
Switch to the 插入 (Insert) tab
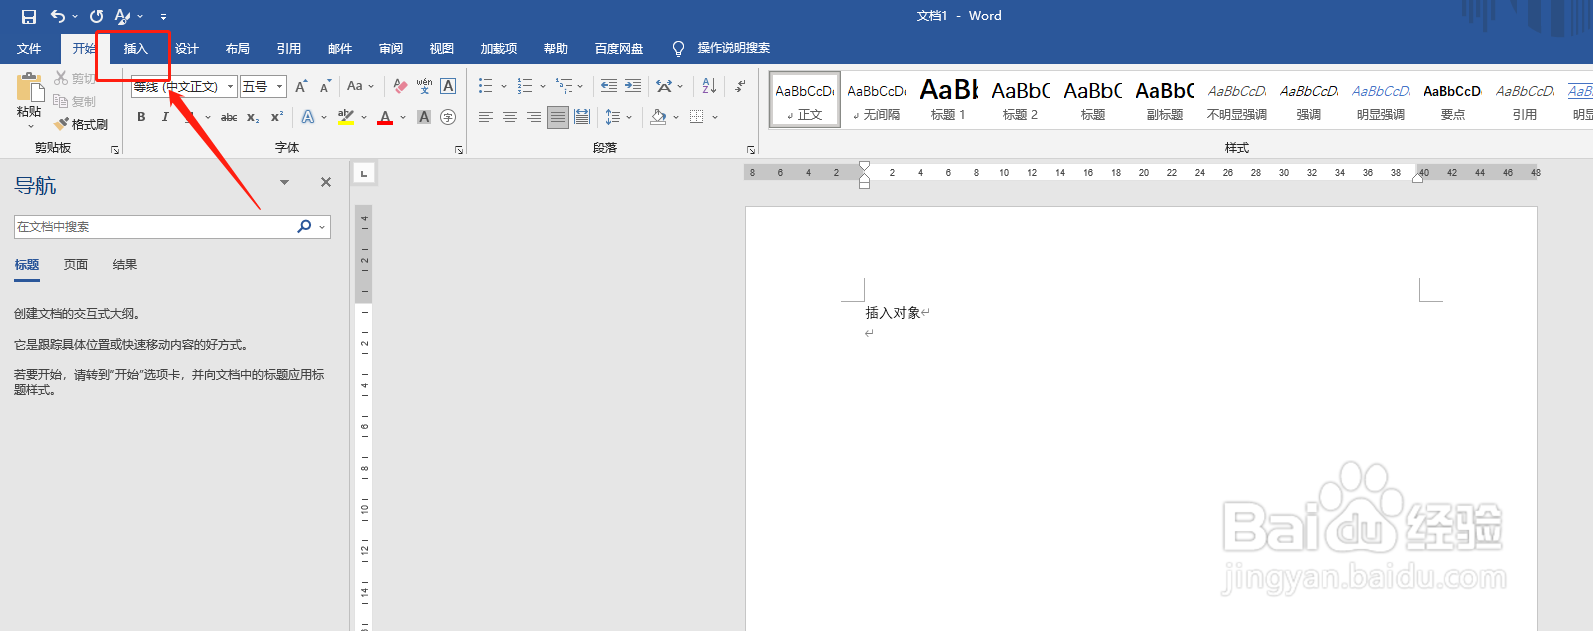[x=135, y=49]
